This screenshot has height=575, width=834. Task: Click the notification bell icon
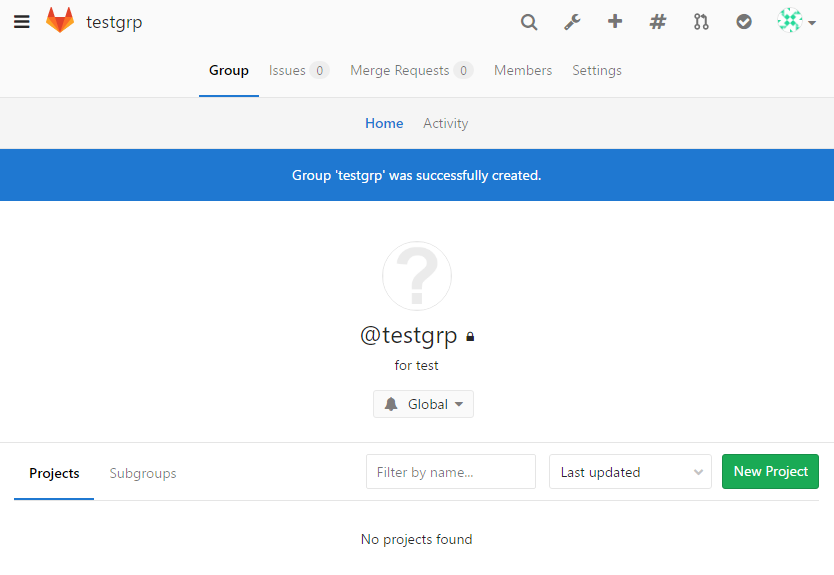[391, 404]
